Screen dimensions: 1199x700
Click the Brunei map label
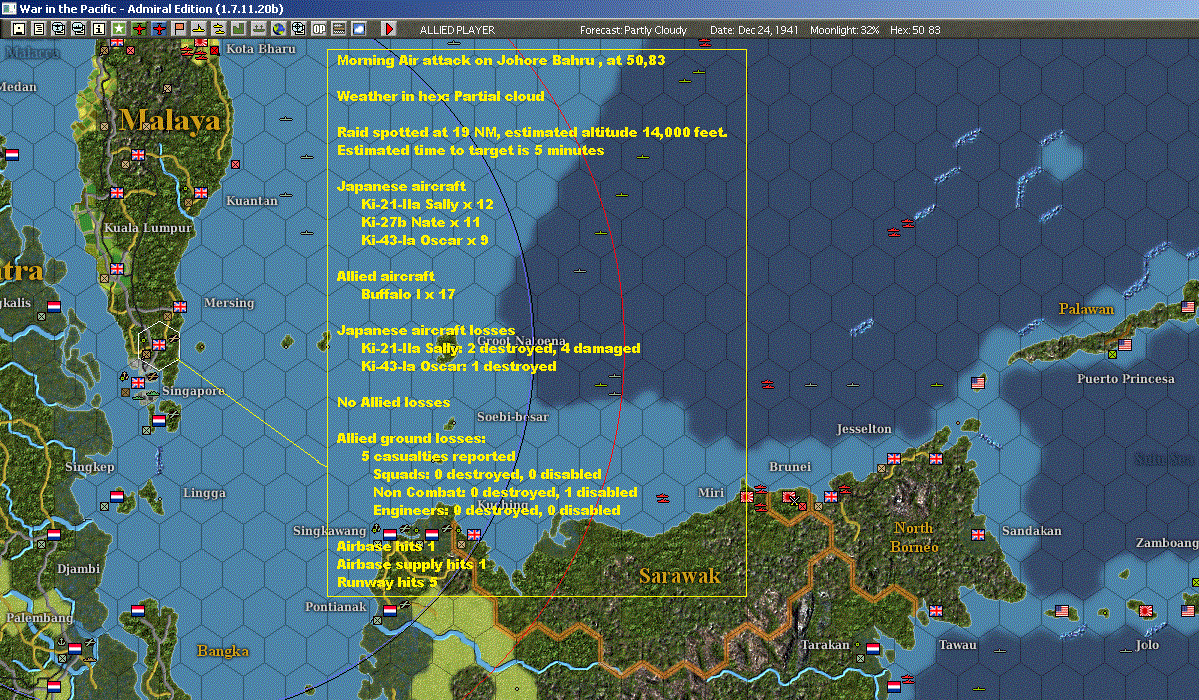tap(790, 467)
